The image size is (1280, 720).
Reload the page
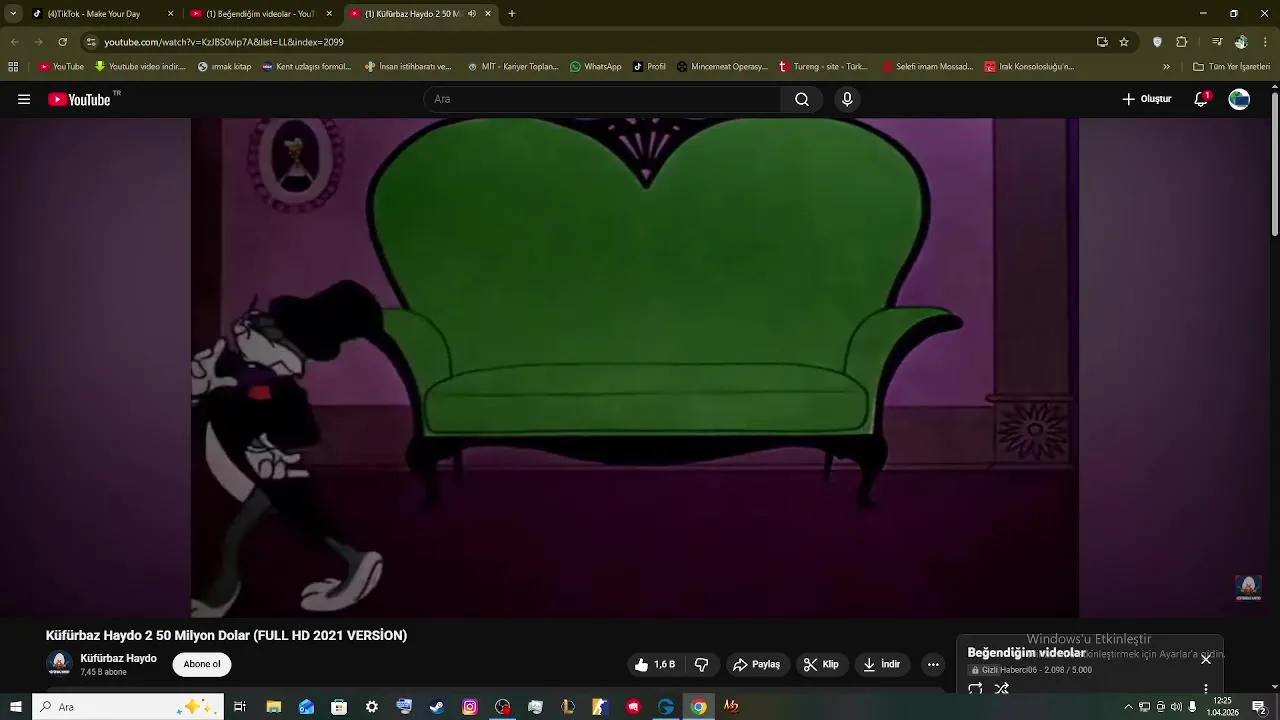62,42
